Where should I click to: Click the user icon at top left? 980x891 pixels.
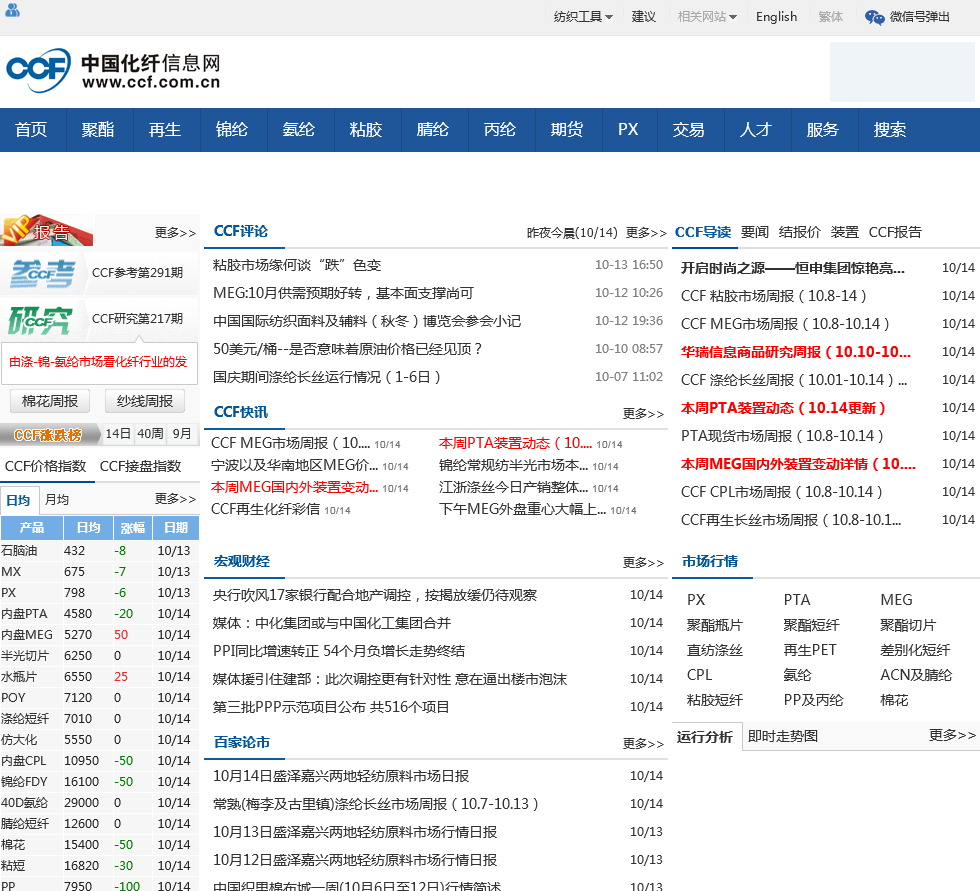(x=12, y=10)
